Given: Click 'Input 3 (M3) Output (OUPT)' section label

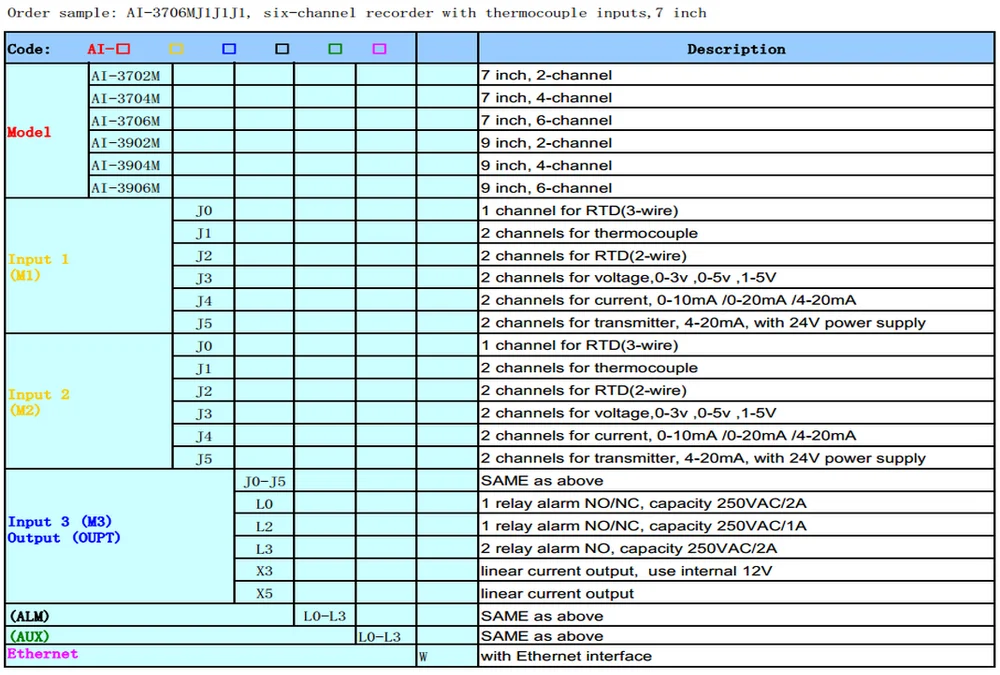Looking at the screenshot, I should click(64, 530).
